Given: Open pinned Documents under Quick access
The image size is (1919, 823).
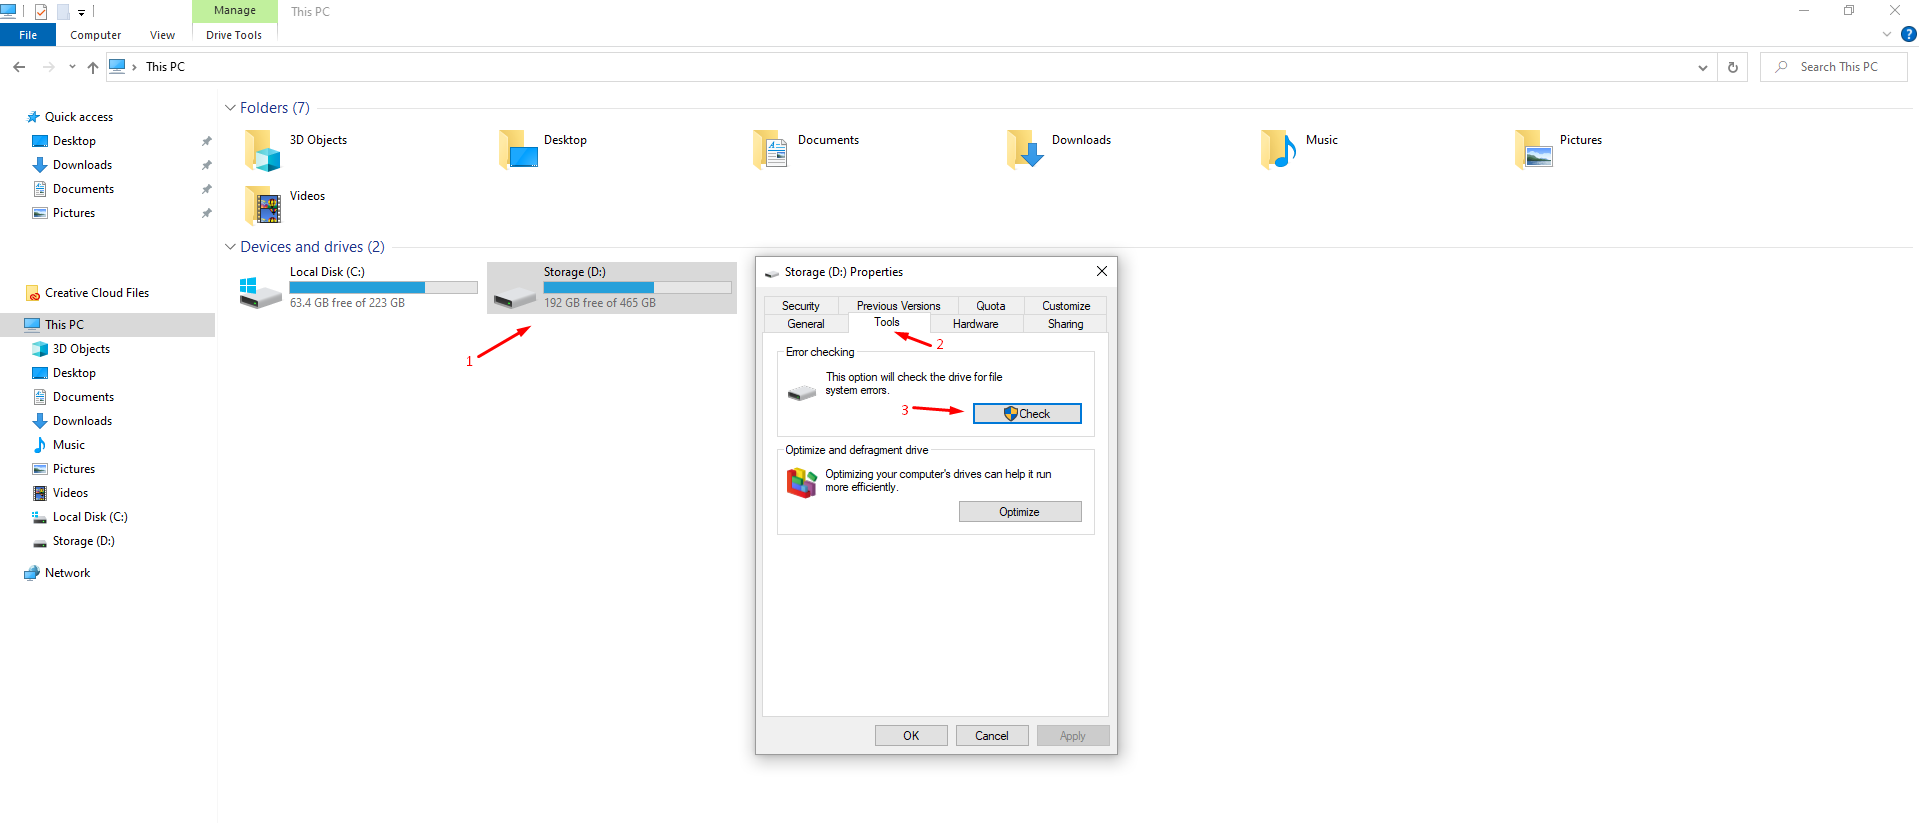Looking at the screenshot, I should (x=83, y=189).
